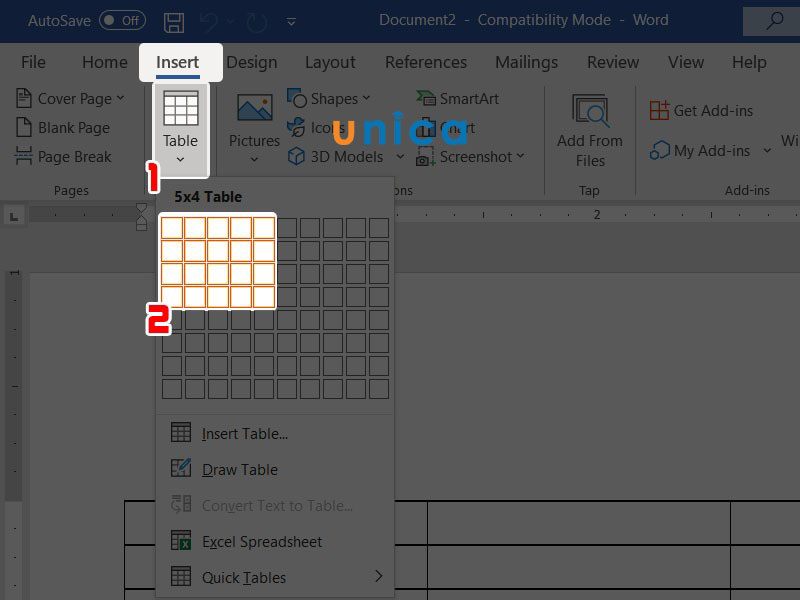The image size is (800, 600).
Task: Toggle the AutoSave switch
Action: [122, 20]
